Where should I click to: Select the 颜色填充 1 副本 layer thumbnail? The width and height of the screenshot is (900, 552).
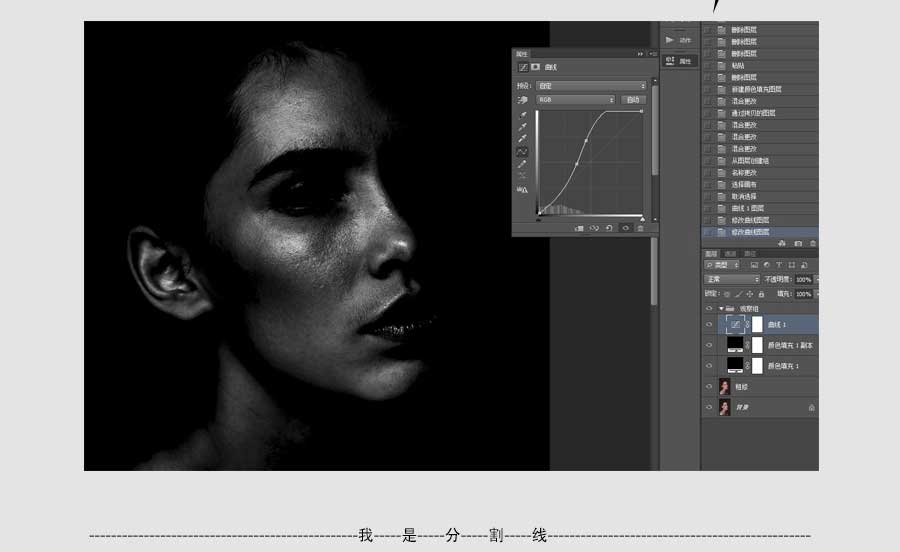(735, 345)
